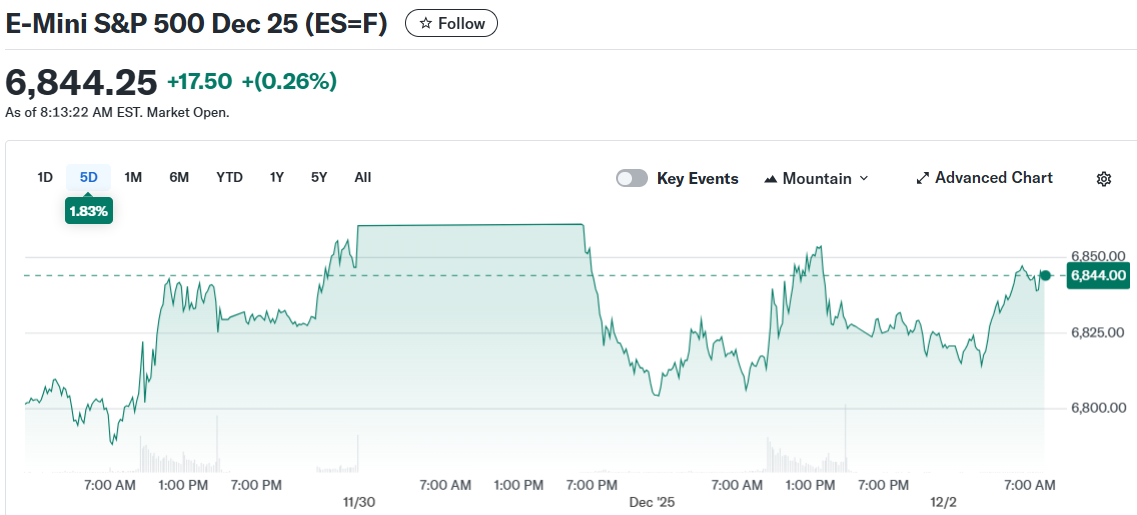Switch to the 1M time range

(133, 177)
